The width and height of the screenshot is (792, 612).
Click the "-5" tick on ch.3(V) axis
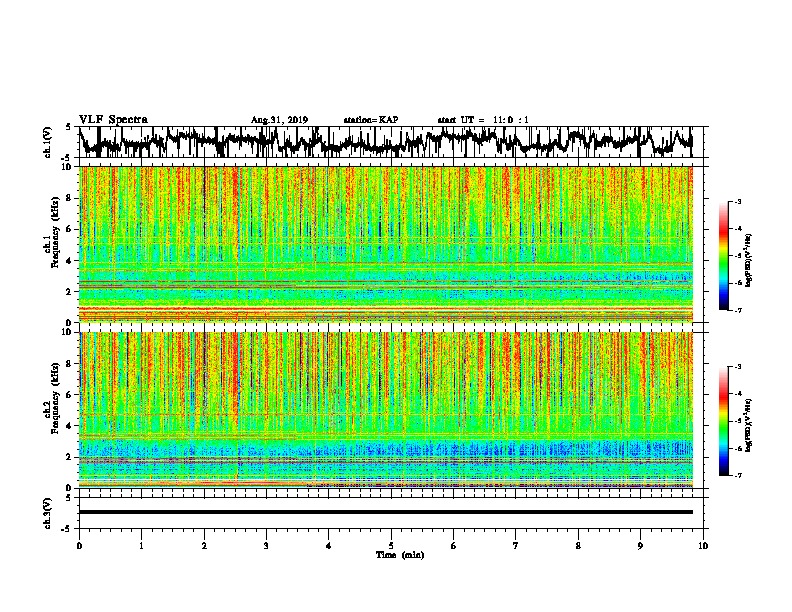point(67,529)
